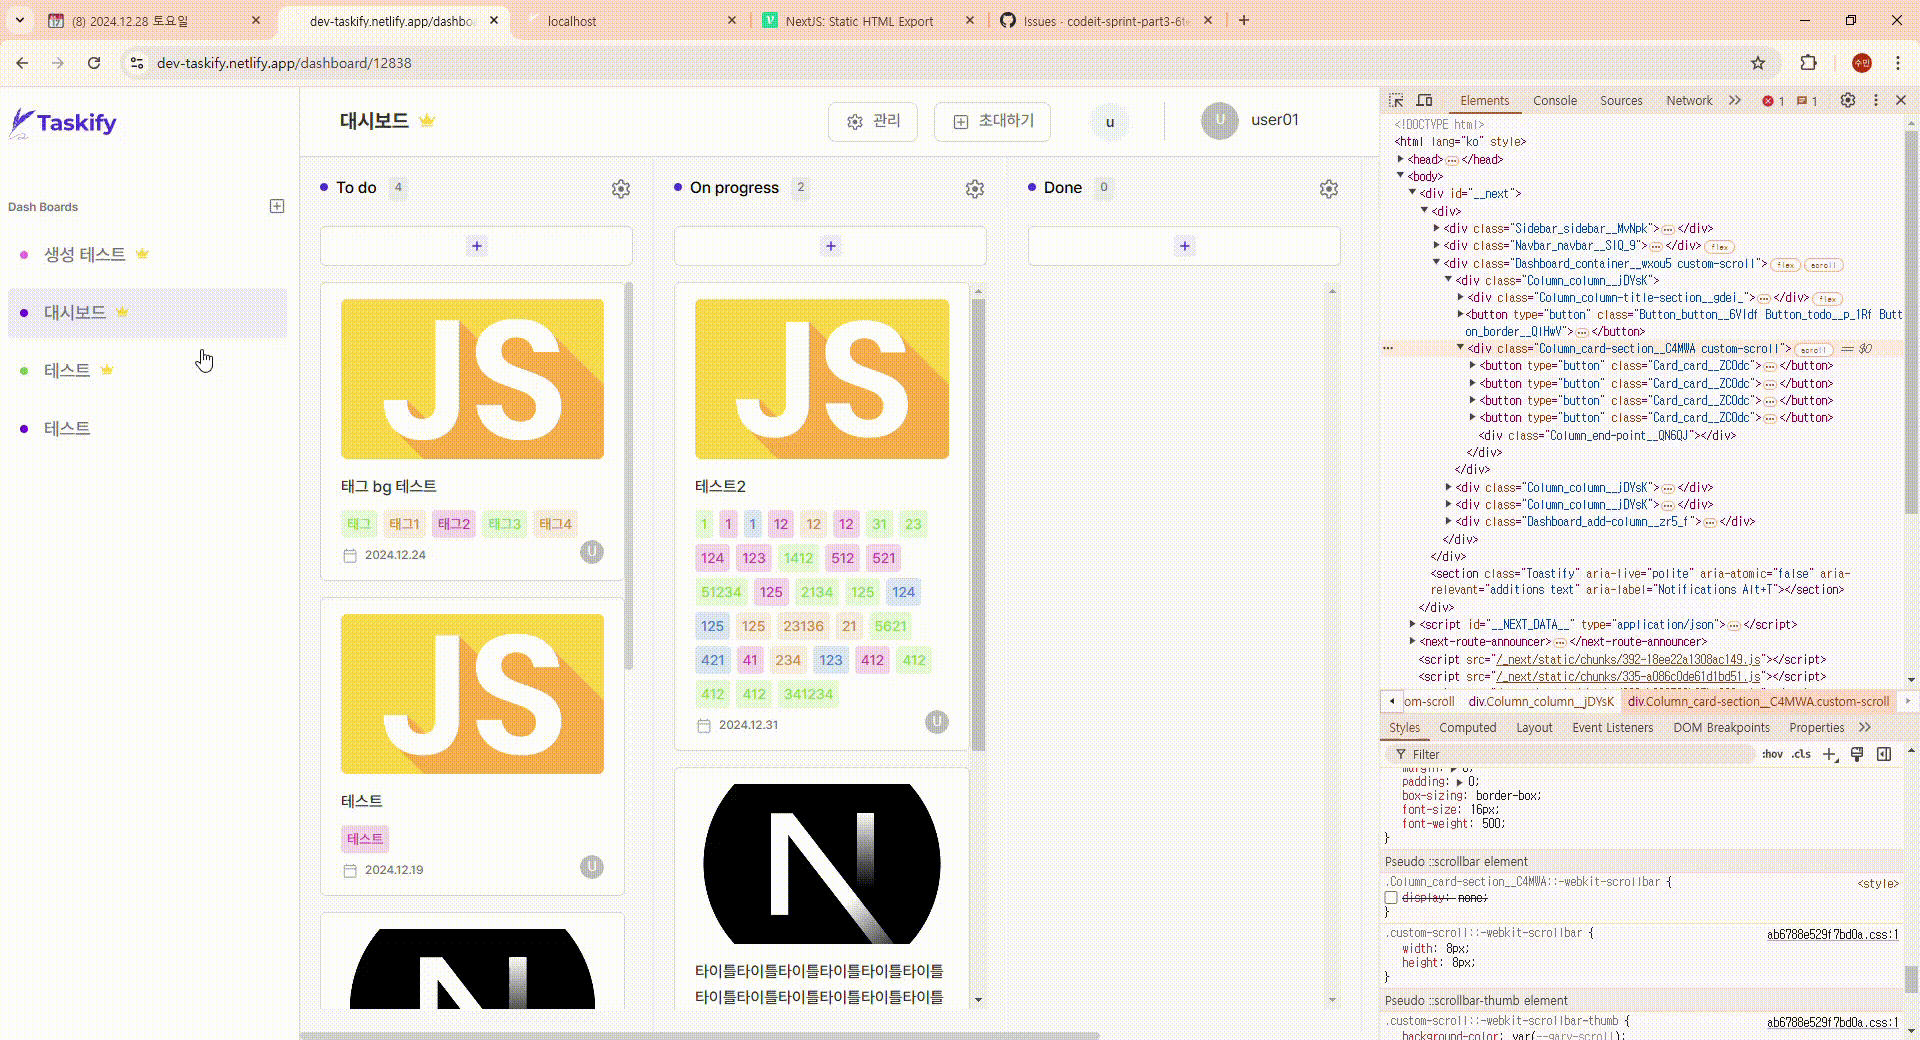Switch to the Sources tab

point(1621,100)
